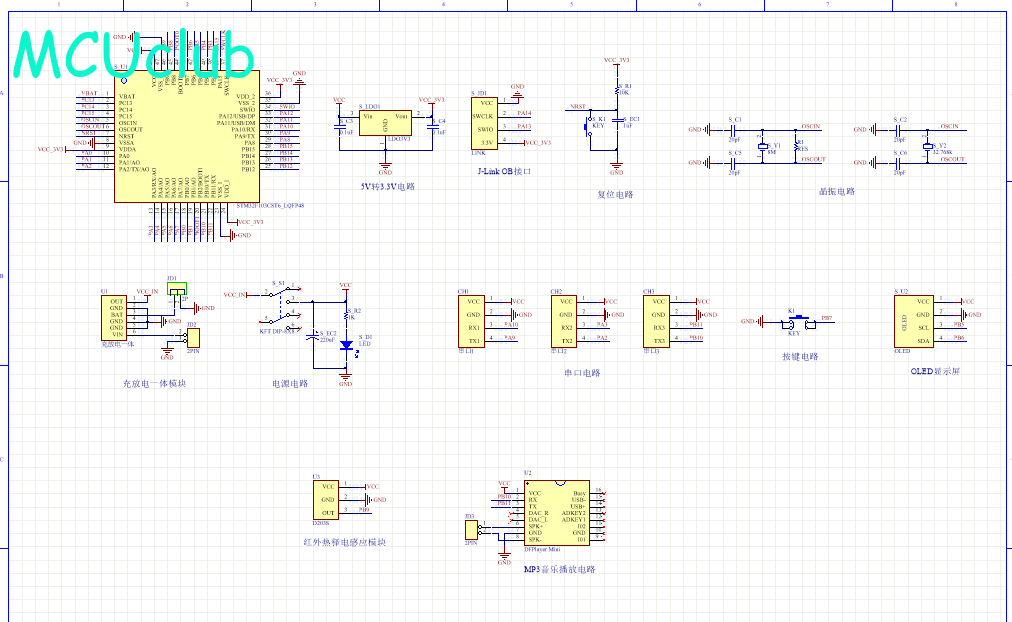Select the S_Y2 32.768k crystal
This screenshot has width=1012, height=622.
(x=927, y=146)
